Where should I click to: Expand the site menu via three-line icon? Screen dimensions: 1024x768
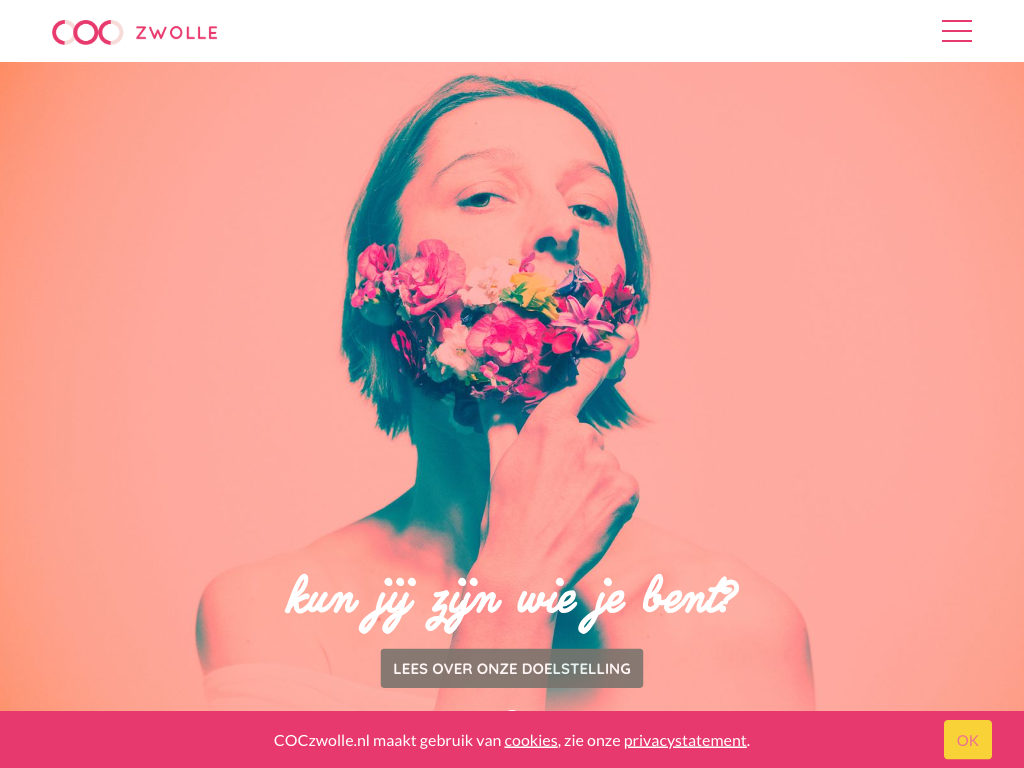point(957,31)
